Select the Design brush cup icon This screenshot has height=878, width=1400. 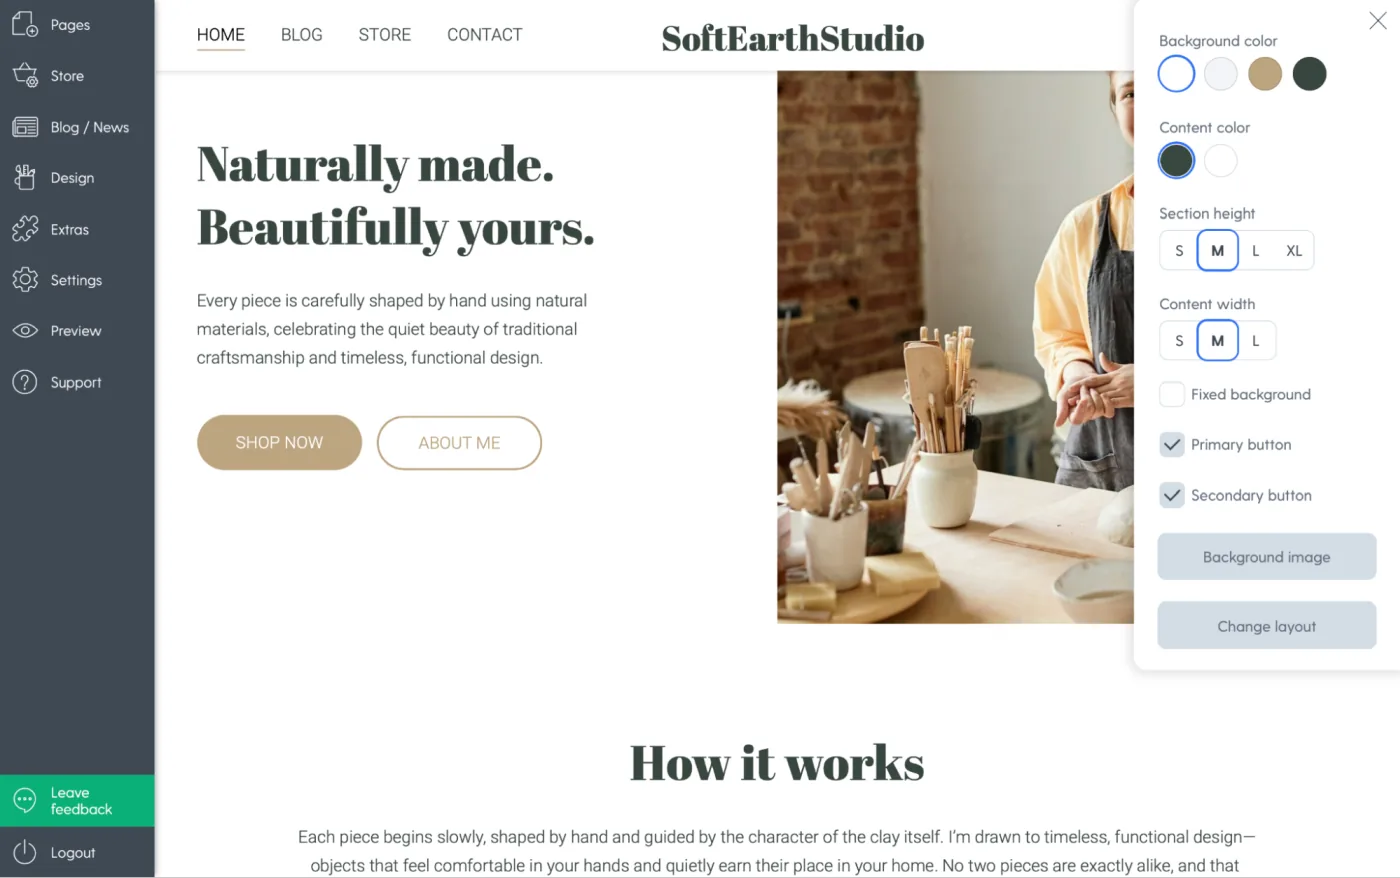pos(25,177)
